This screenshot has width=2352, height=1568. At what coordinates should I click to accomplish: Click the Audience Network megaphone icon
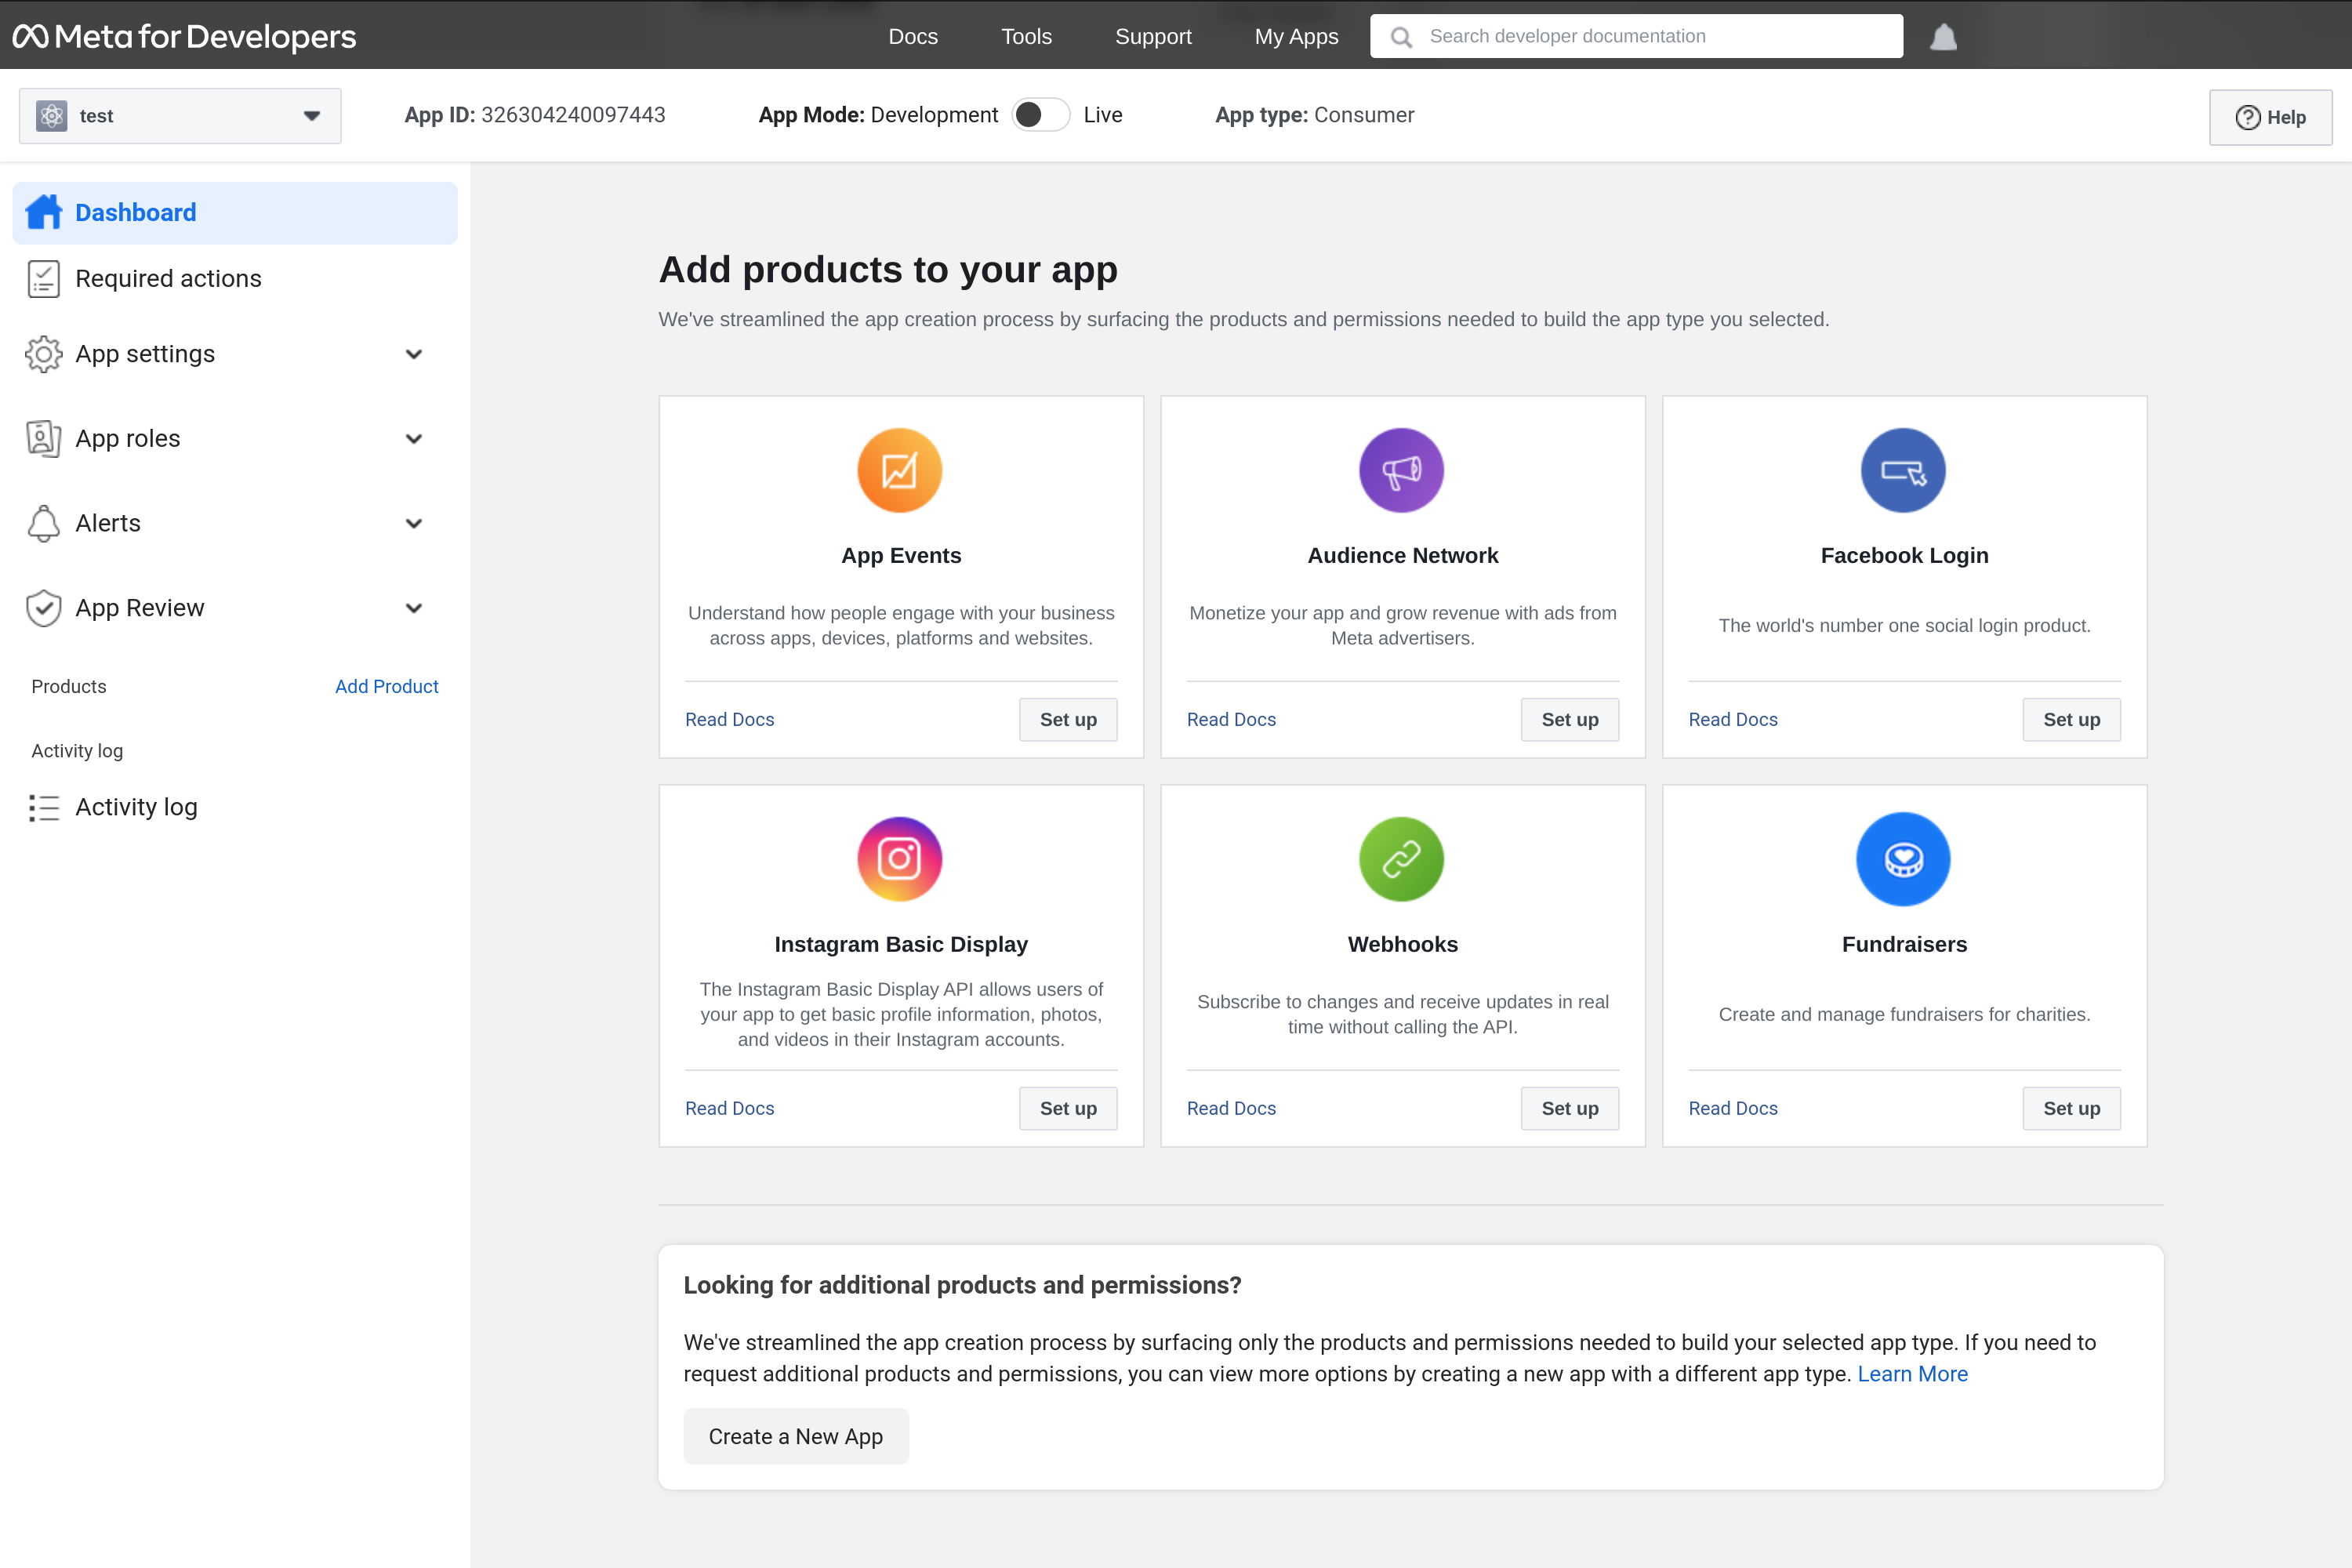click(1401, 470)
